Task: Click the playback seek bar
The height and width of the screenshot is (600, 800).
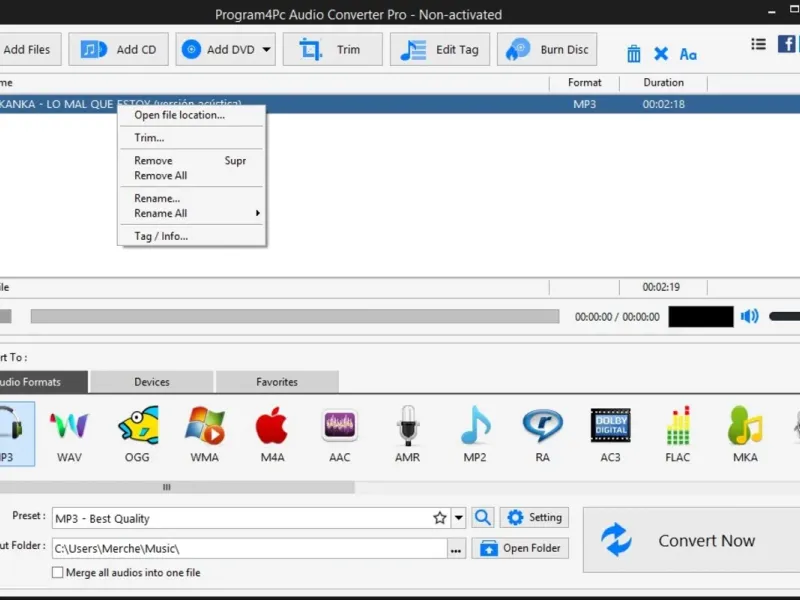Action: pyautogui.click(x=295, y=316)
